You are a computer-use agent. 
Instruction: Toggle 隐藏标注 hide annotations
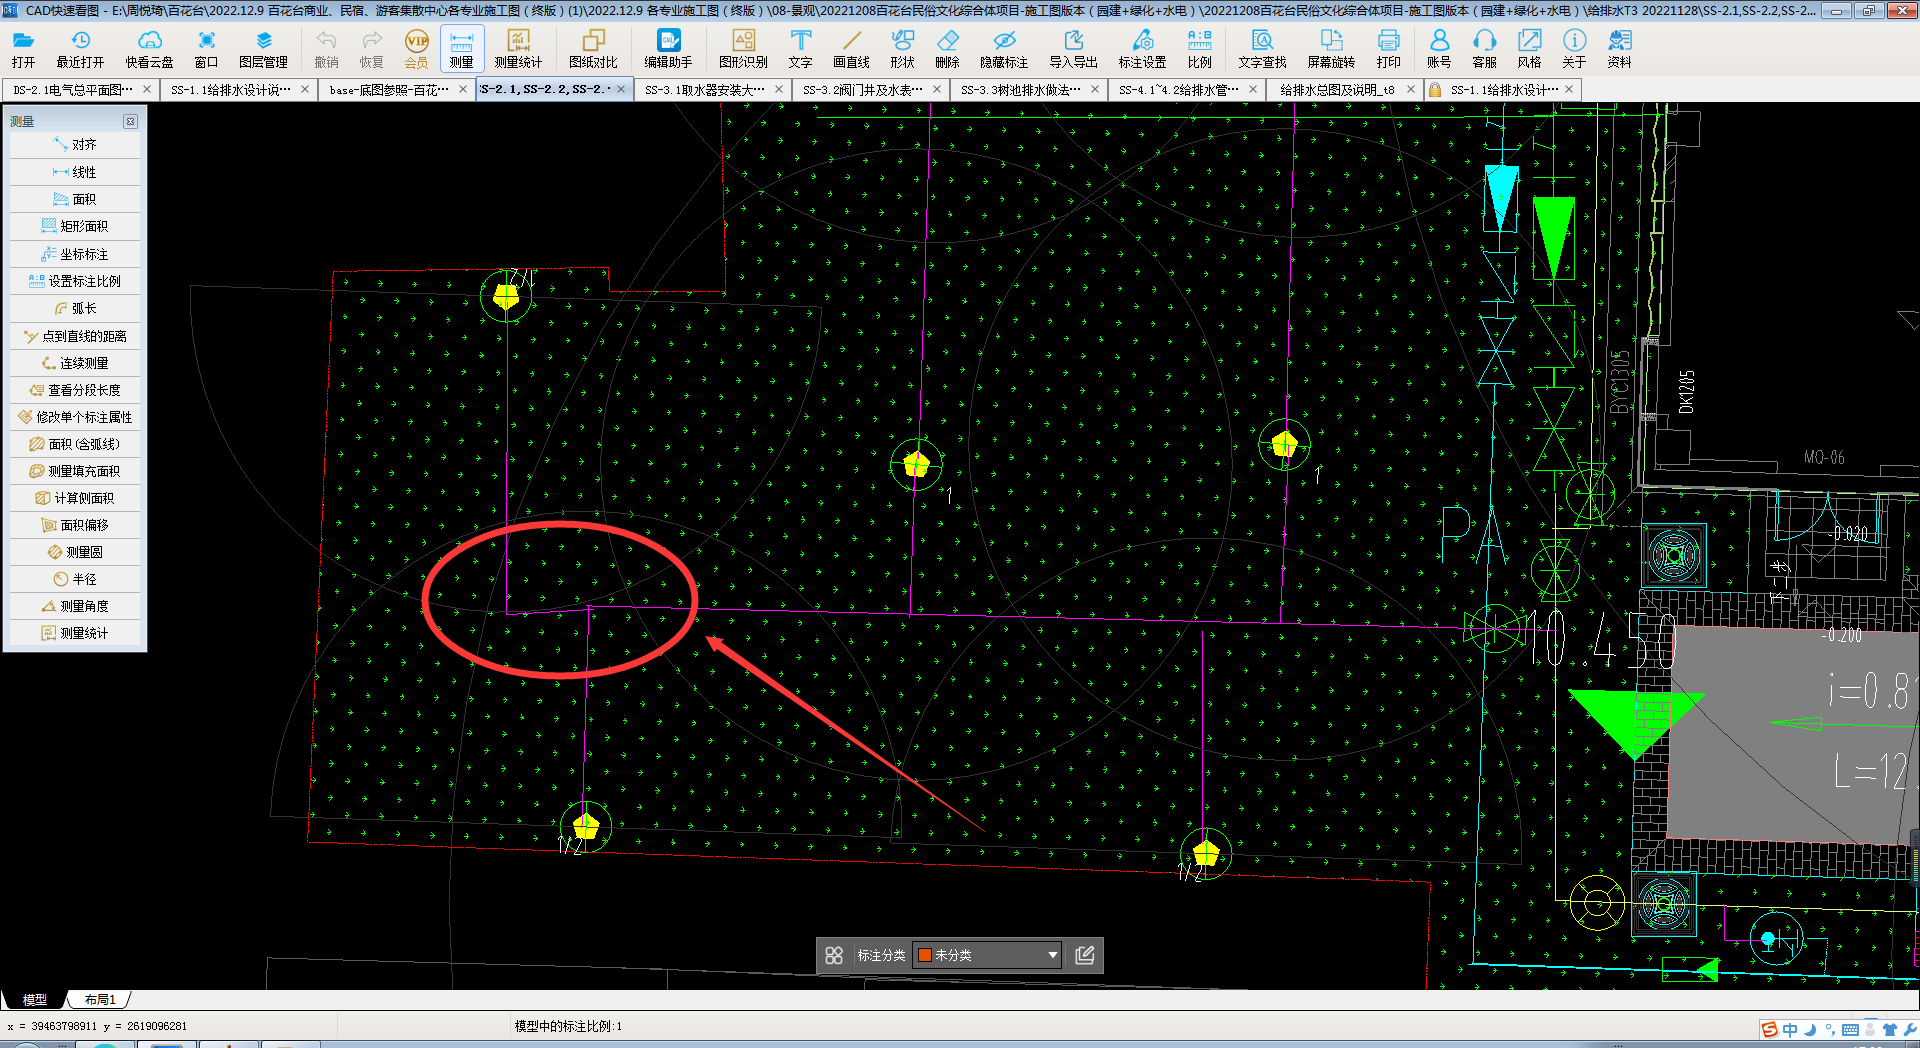pyautogui.click(x=1004, y=49)
